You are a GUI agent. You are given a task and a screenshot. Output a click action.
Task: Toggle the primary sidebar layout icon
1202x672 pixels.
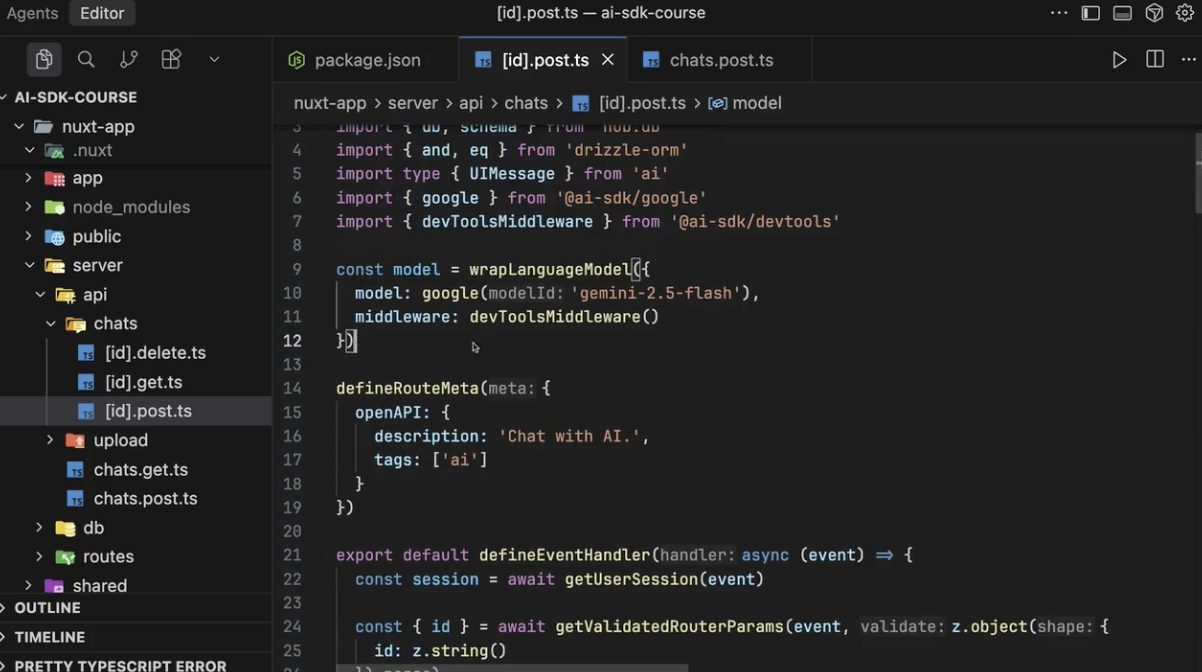click(x=1091, y=13)
